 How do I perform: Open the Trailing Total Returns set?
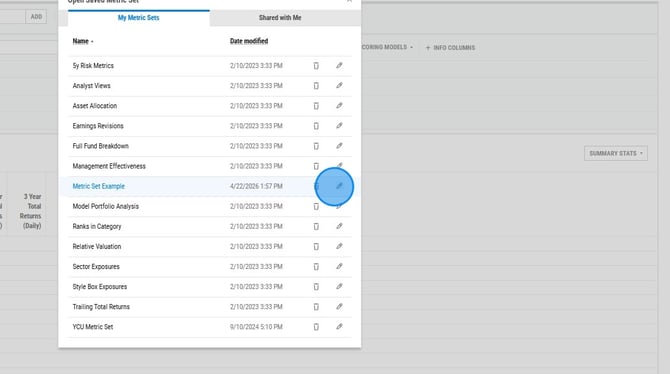[101, 307]
